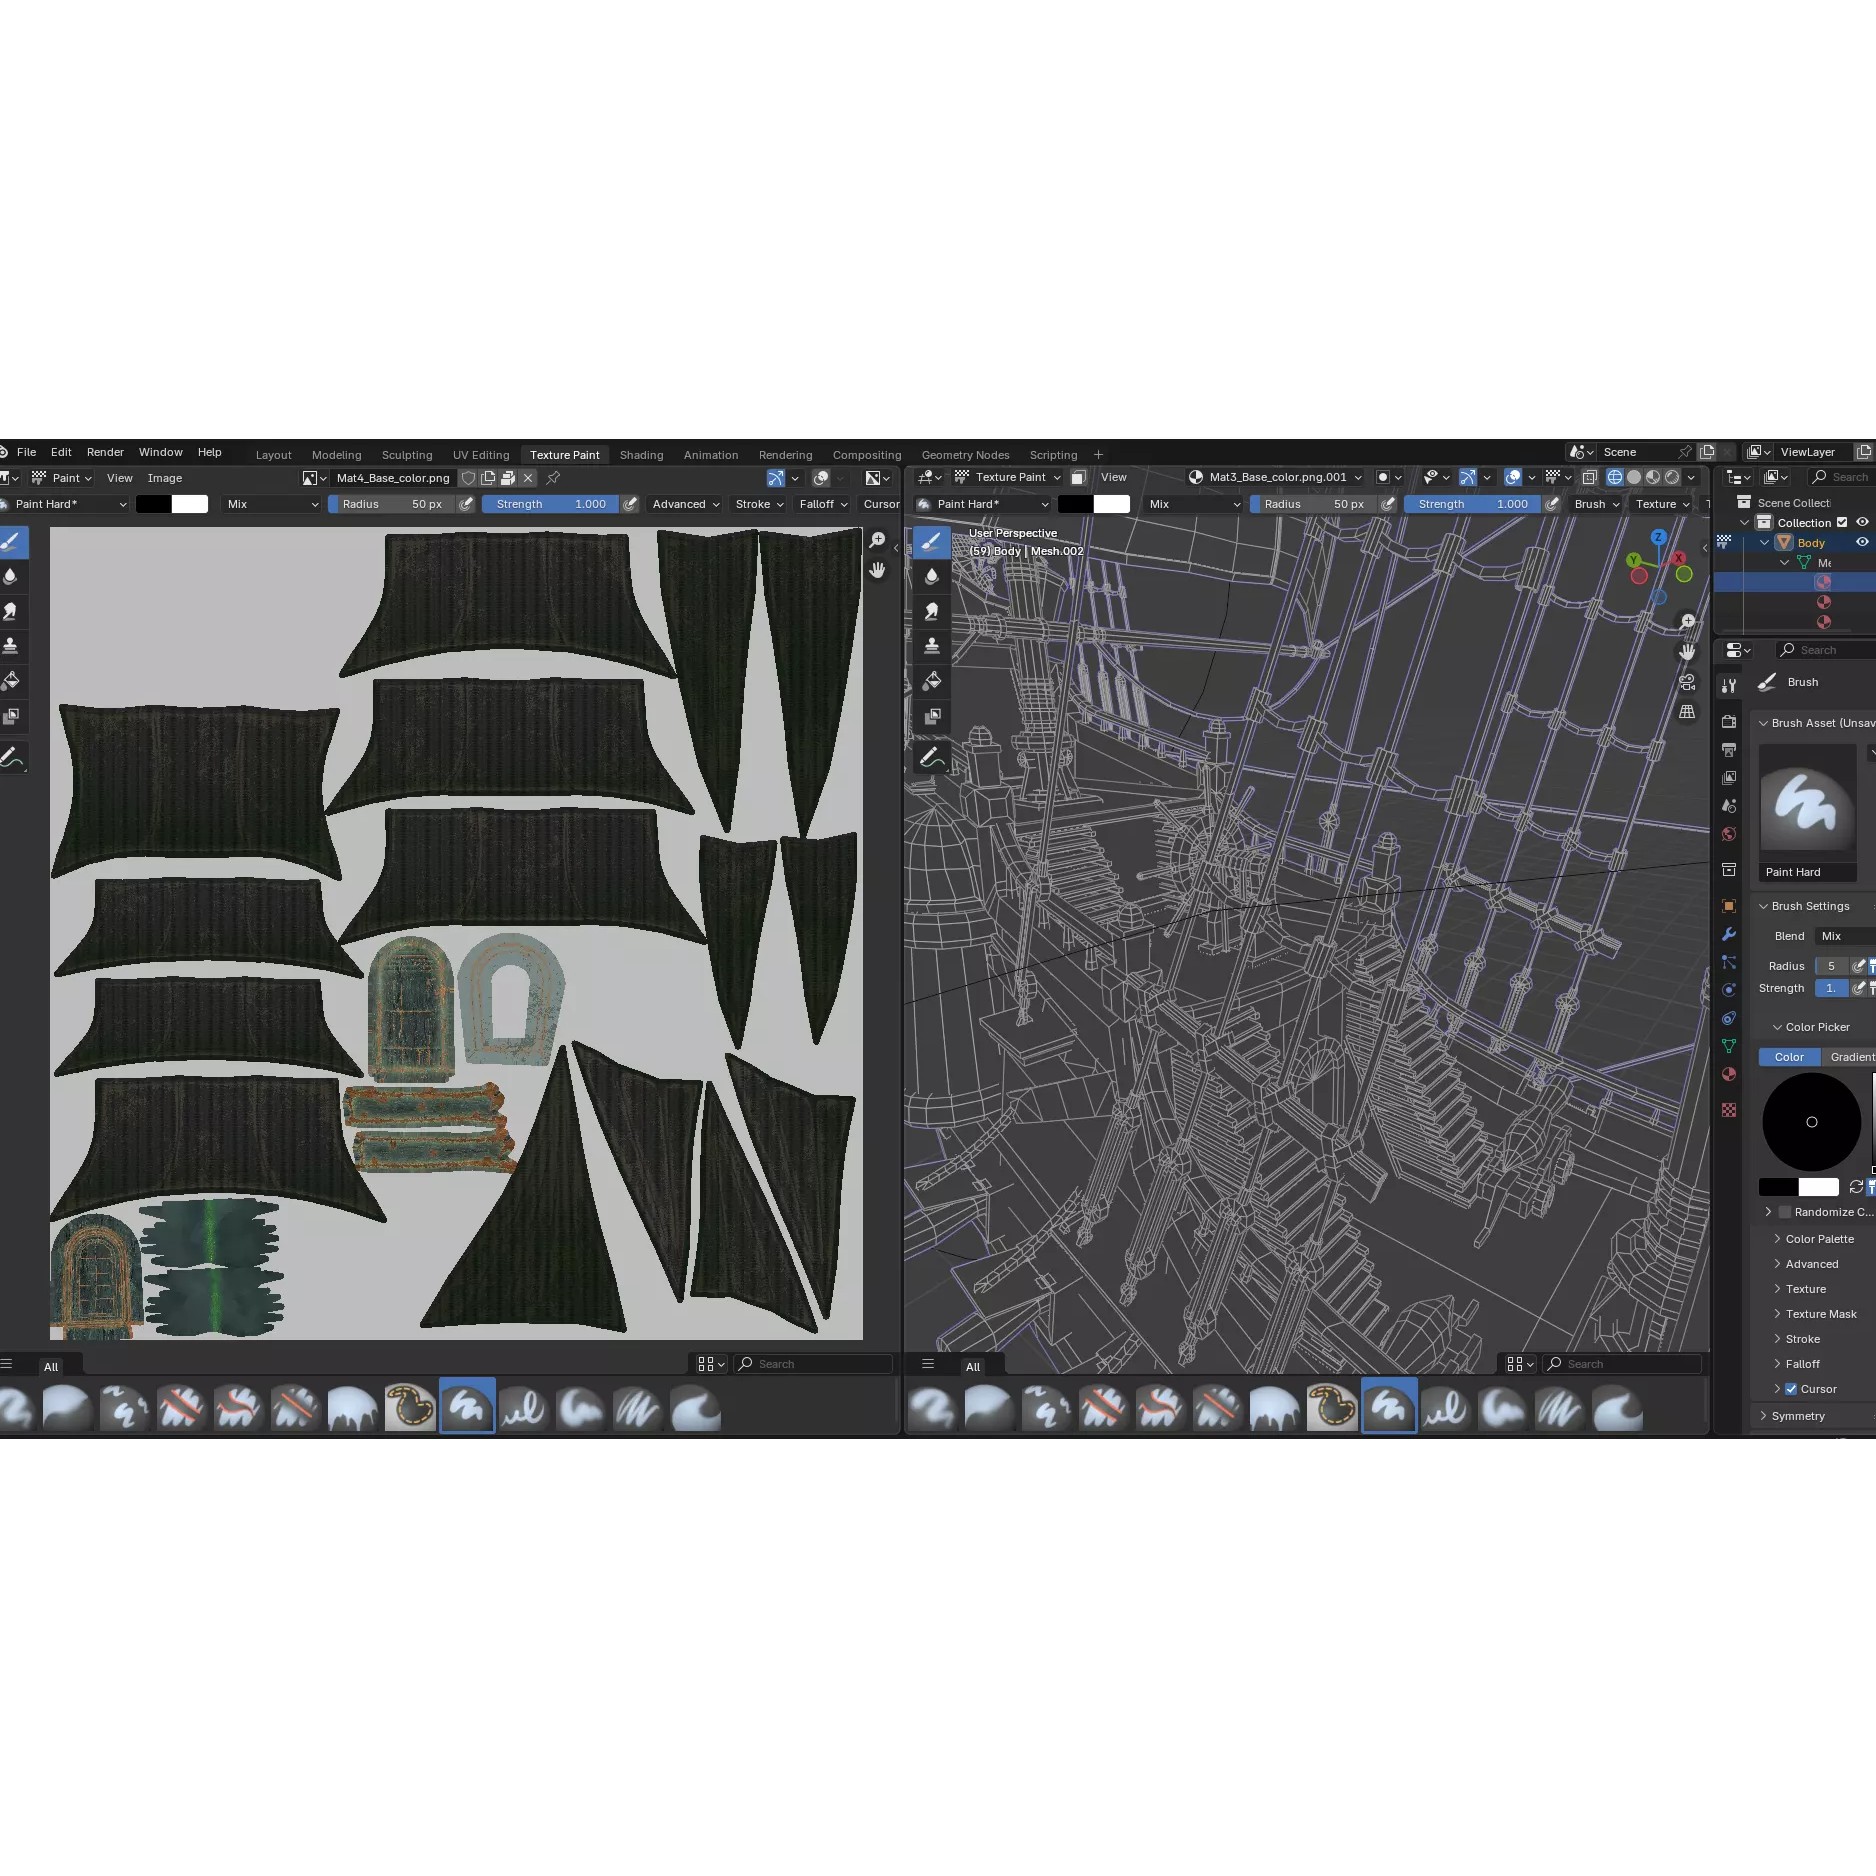
Task: Open the Mix blend dropdown in image editor
Action: (272, 504)
